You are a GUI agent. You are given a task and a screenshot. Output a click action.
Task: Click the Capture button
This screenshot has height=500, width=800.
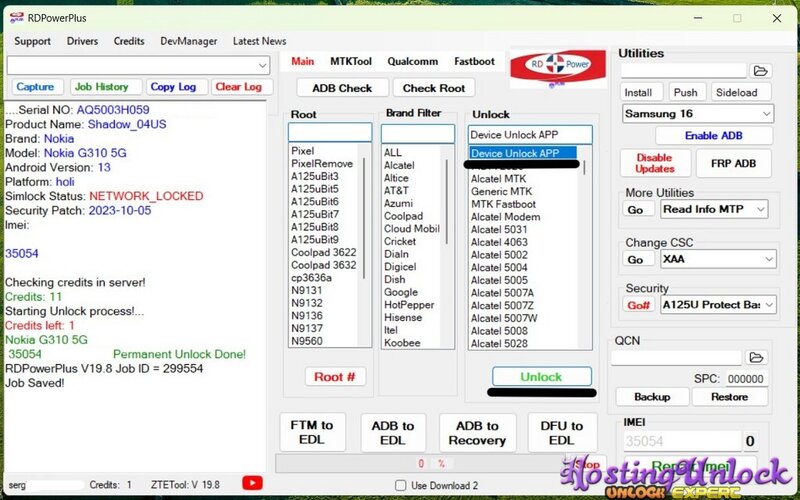(x=38, y=87)
